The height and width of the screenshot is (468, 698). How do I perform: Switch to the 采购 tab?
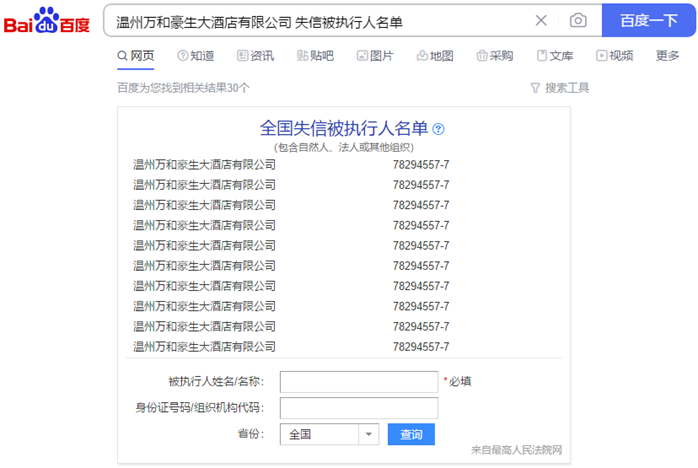click(495, 56)
